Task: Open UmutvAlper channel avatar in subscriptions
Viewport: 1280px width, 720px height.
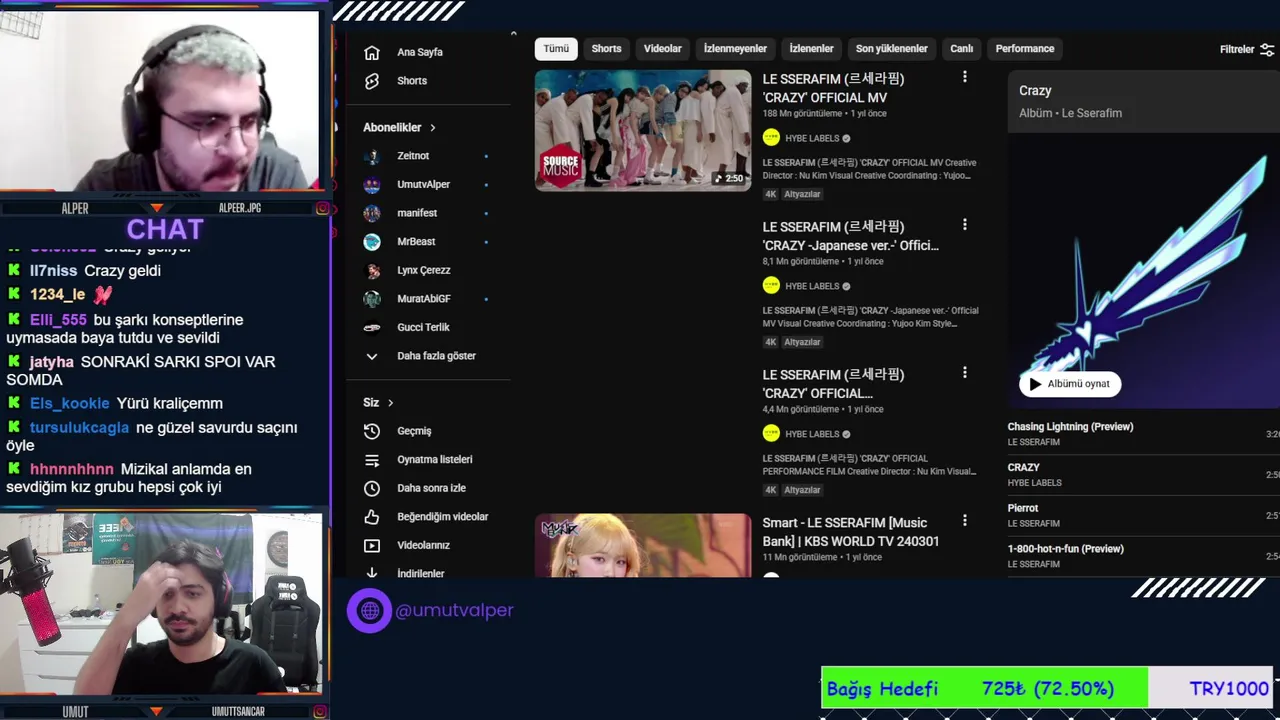Action: pyautogui.click(x=372, y=185)
